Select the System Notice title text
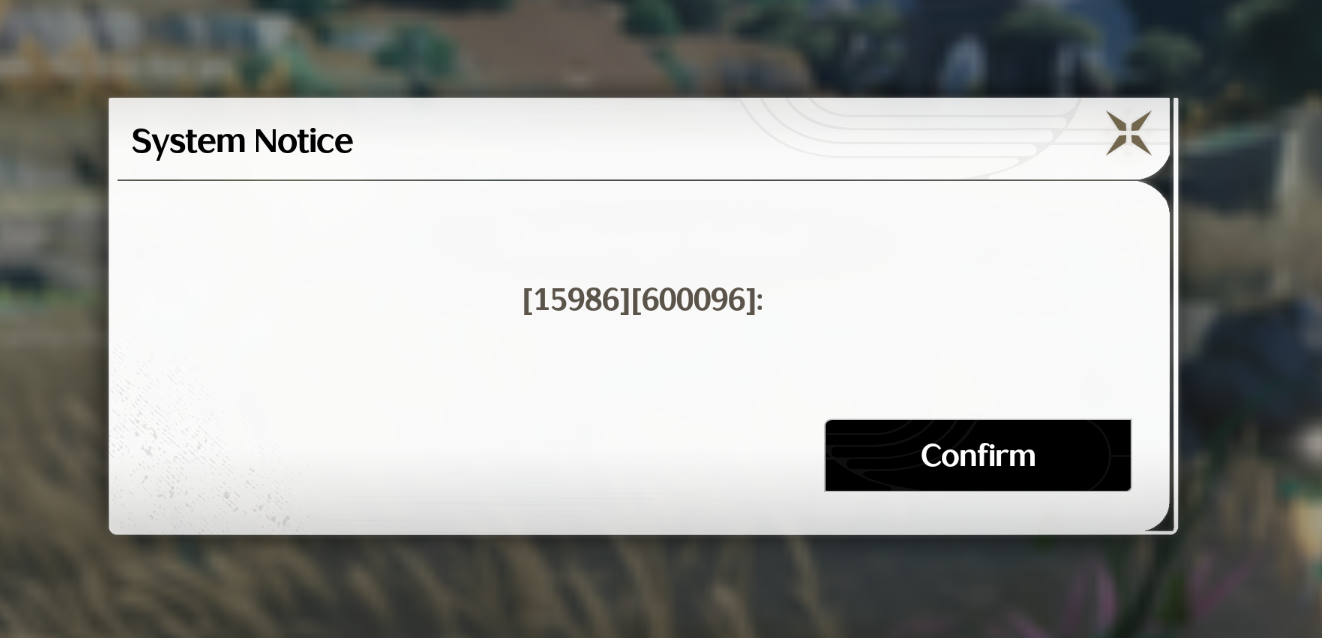The height and width of the screenshot is (638, 1322). [x=242, y=141]
